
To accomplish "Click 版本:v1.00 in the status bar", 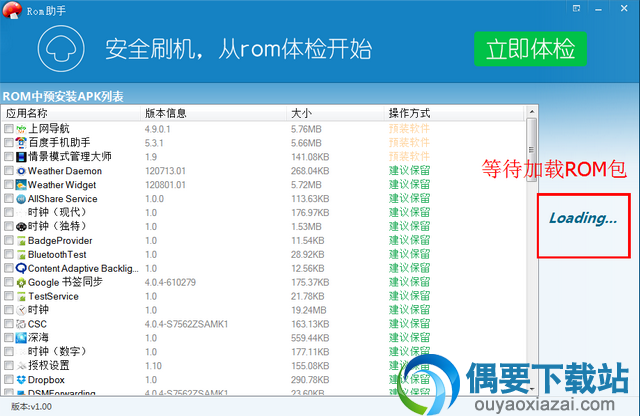I will (31, 407).
